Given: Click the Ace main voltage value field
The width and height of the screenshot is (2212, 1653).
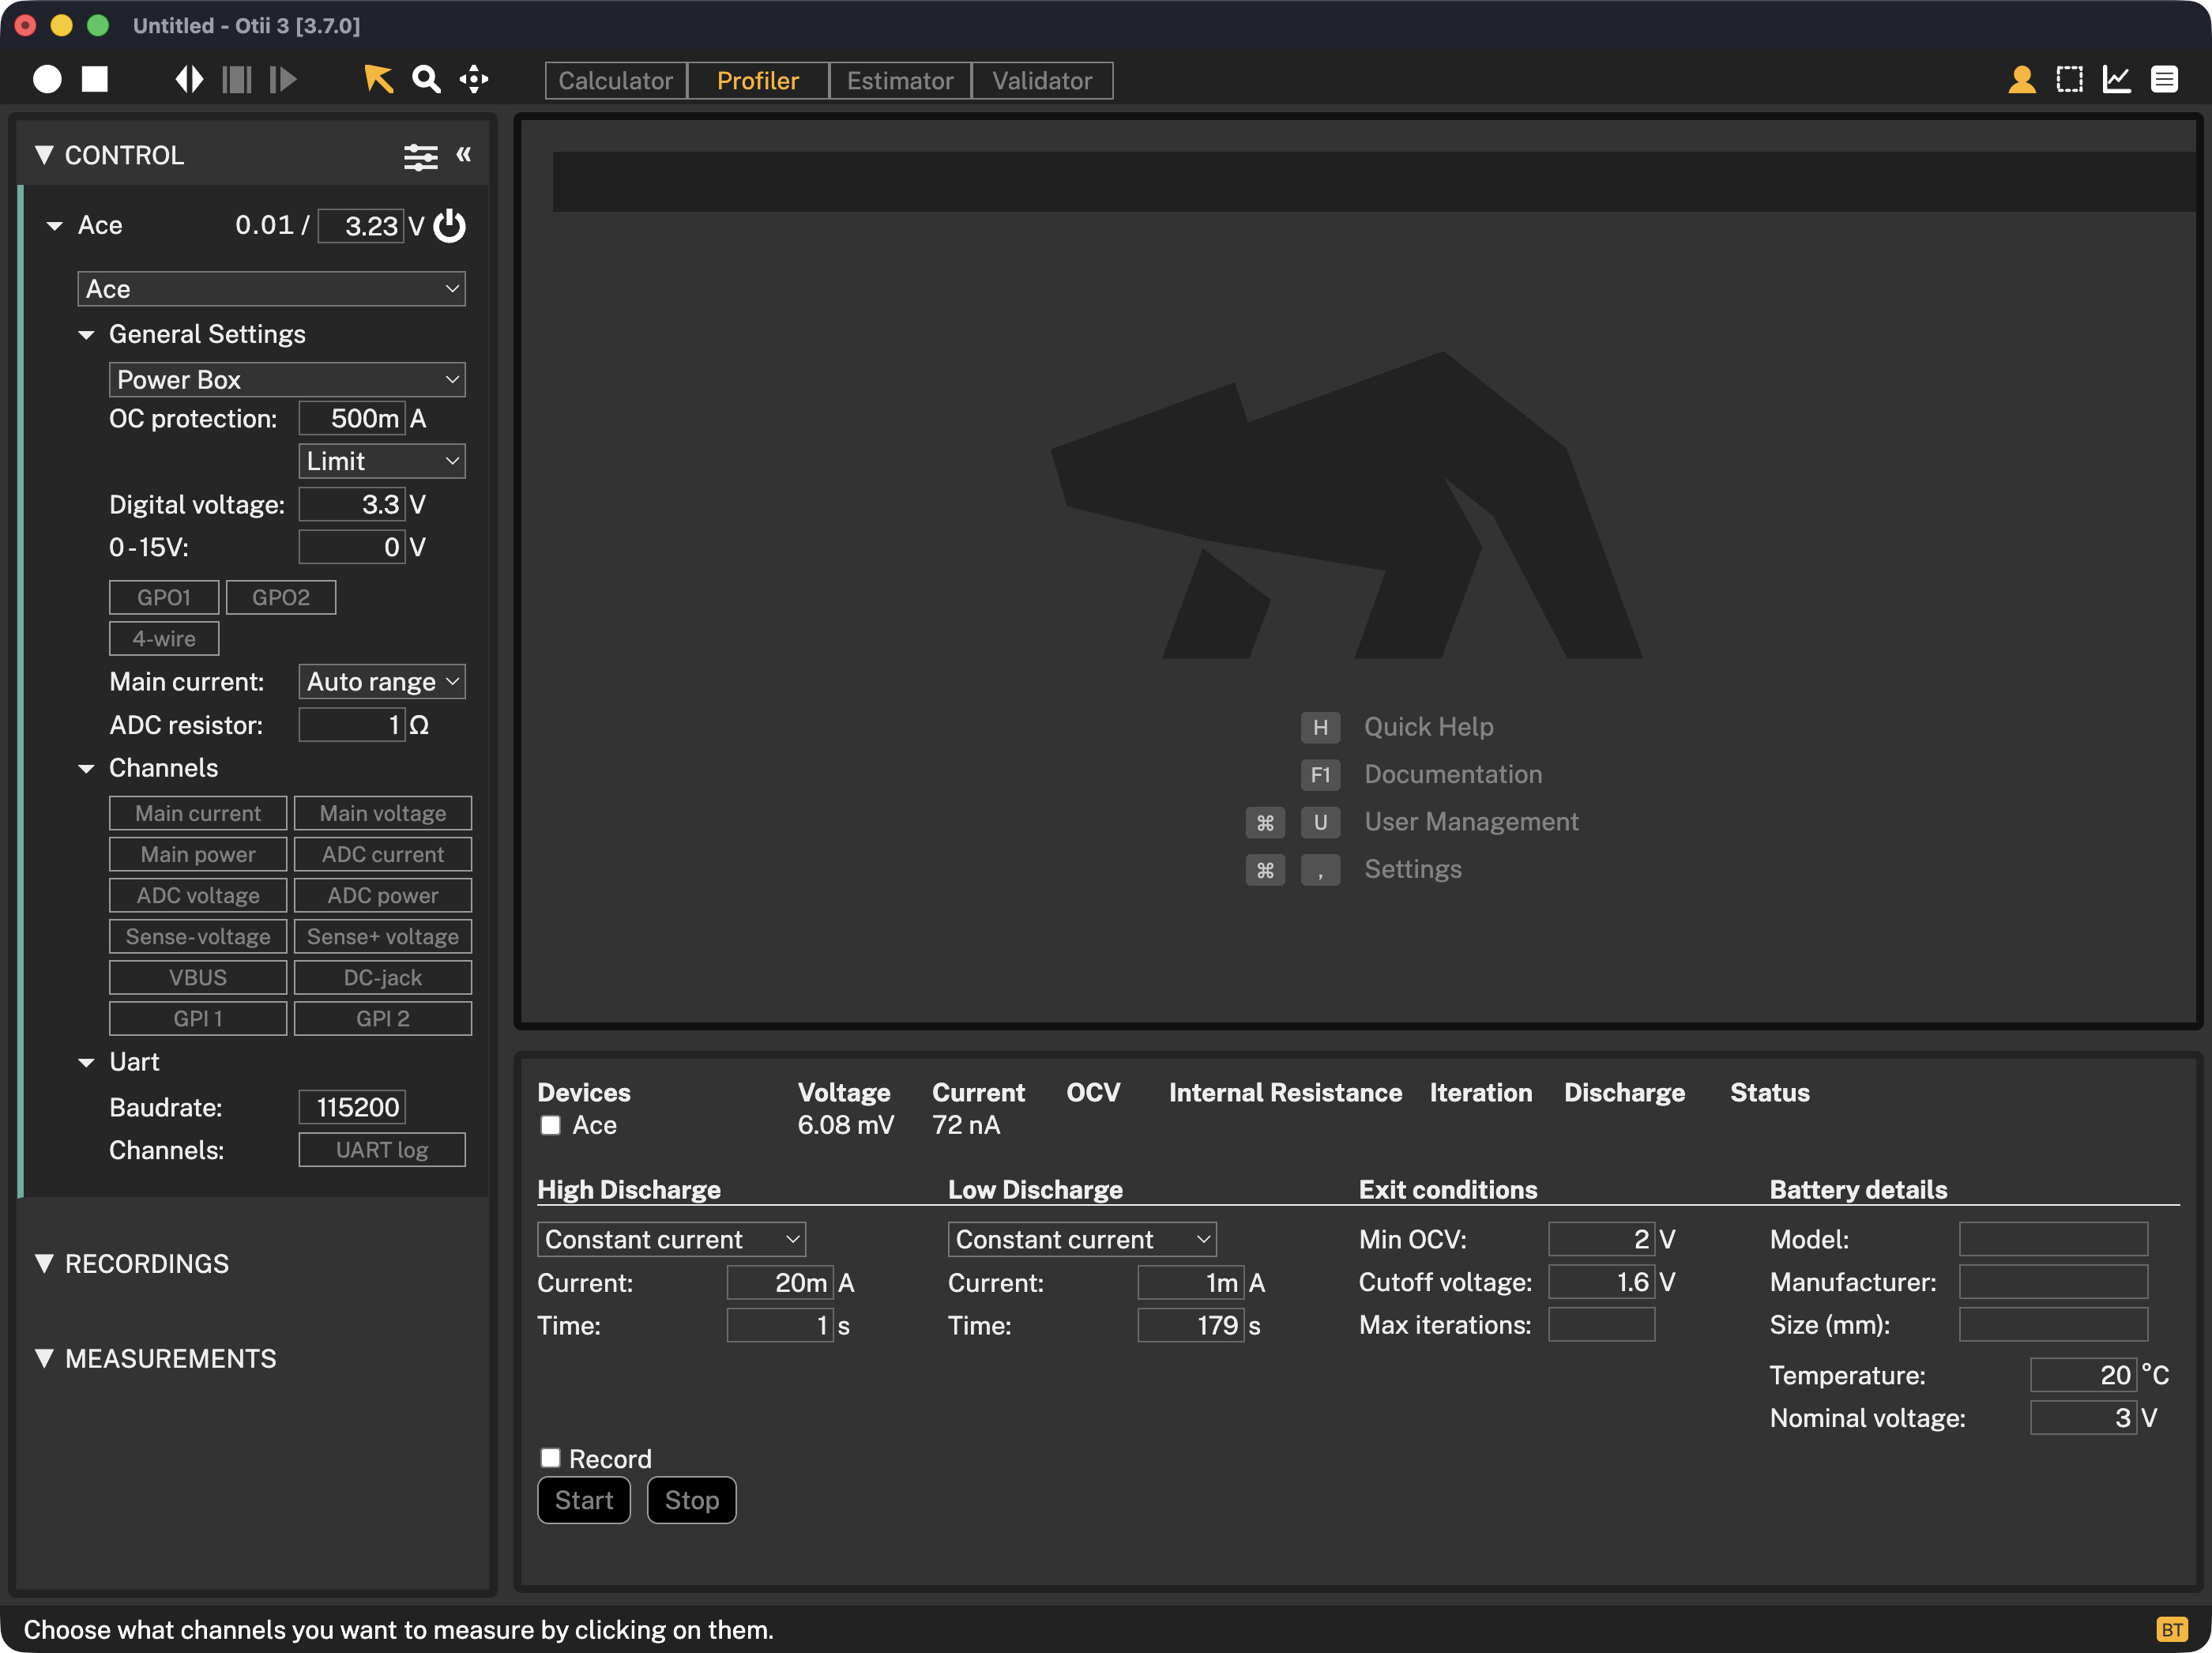Looking at the screenshot, I should pyautogui.click(x=361, y=226).
